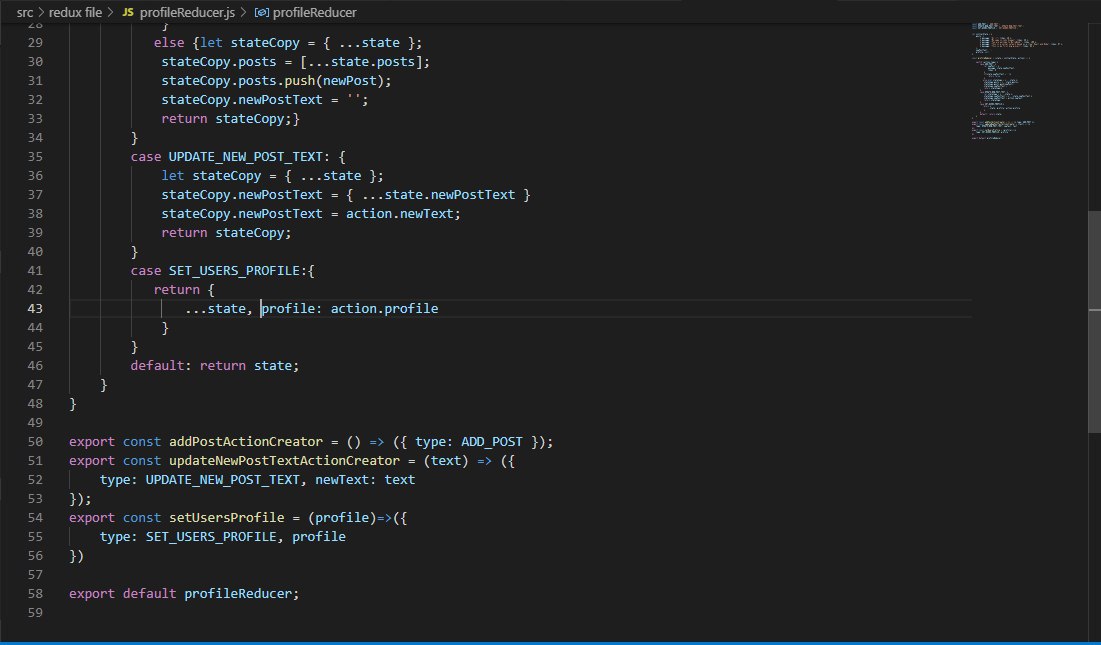1101x645 pixels.
Task: Click 'else' keyword on line 29
Action: point(169,43)
